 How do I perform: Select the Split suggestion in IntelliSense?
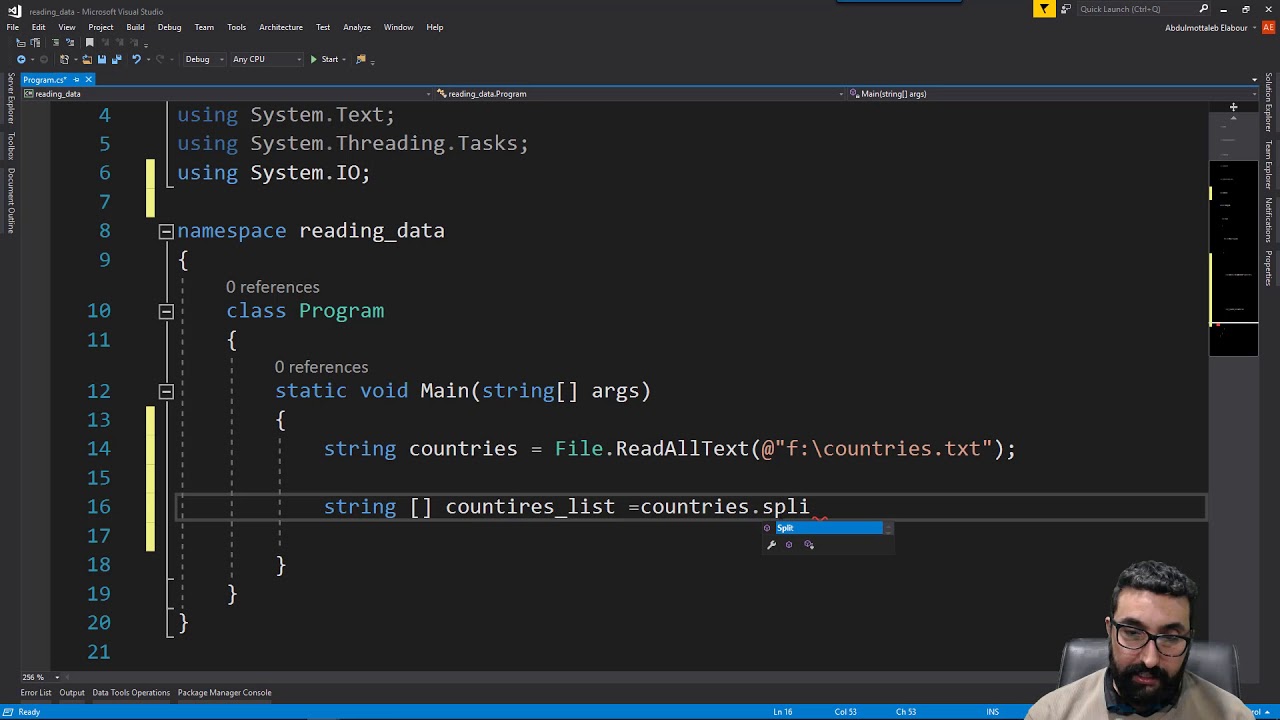[829, 528]
